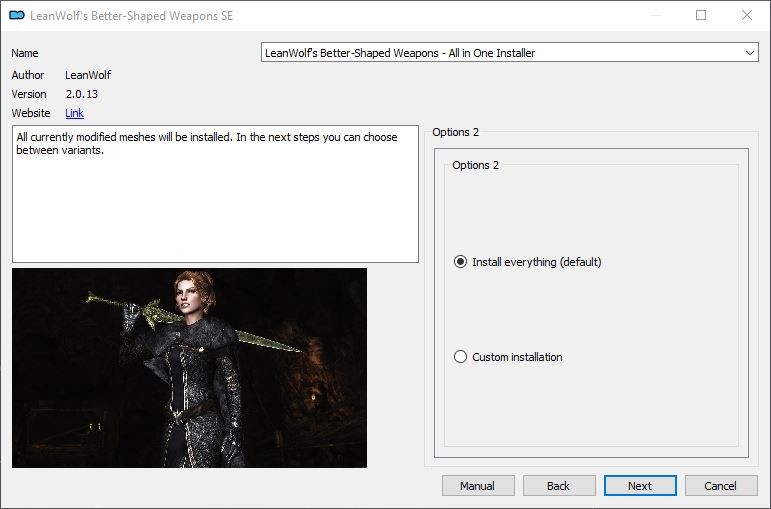
Task: Click the Manual button
Action: (478, 486)
